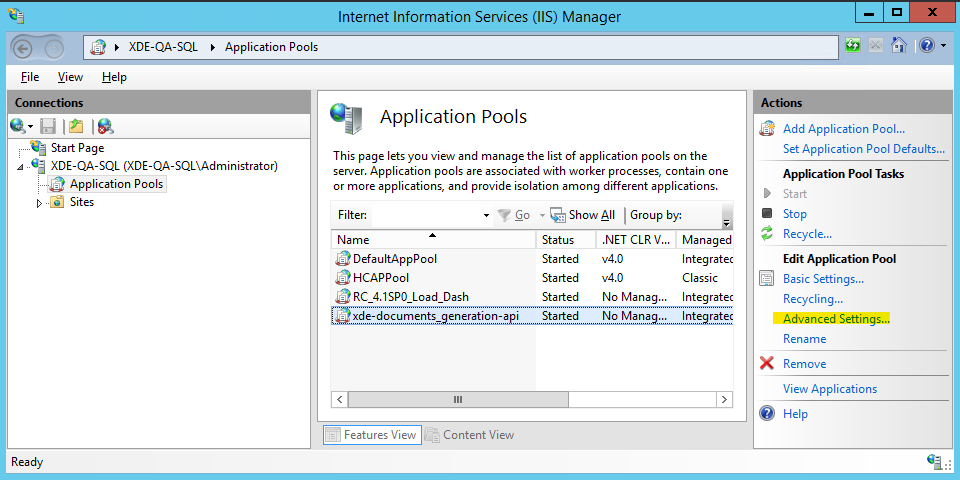Viewport: 960px width, 480px height.
Task: Click the Rename action
Action: tap(804, 339)
